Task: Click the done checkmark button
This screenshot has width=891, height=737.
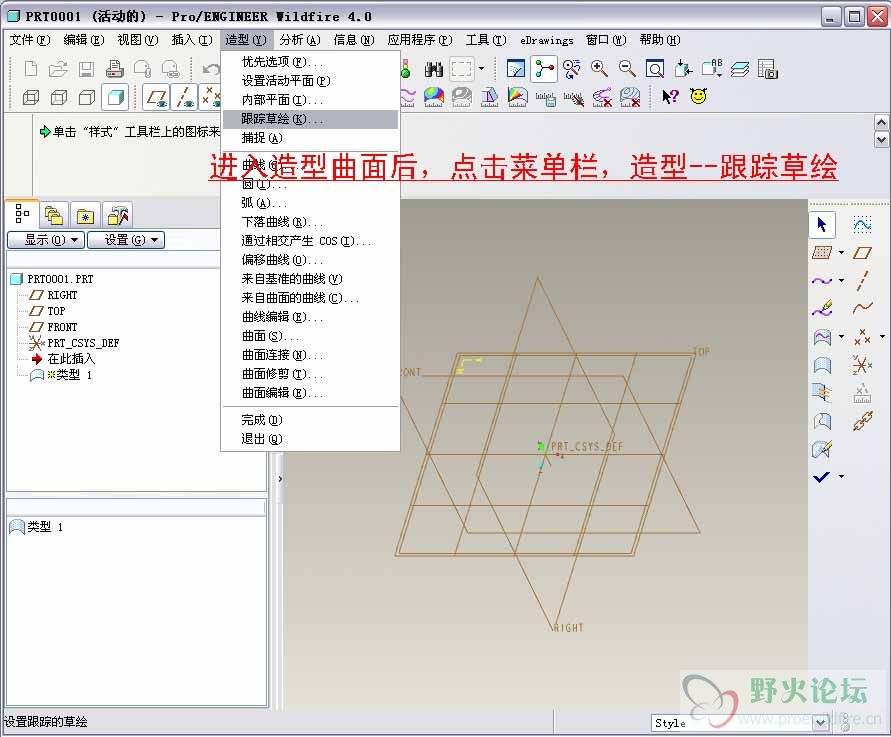Action: pyautogui.click(x=822, y=477)
